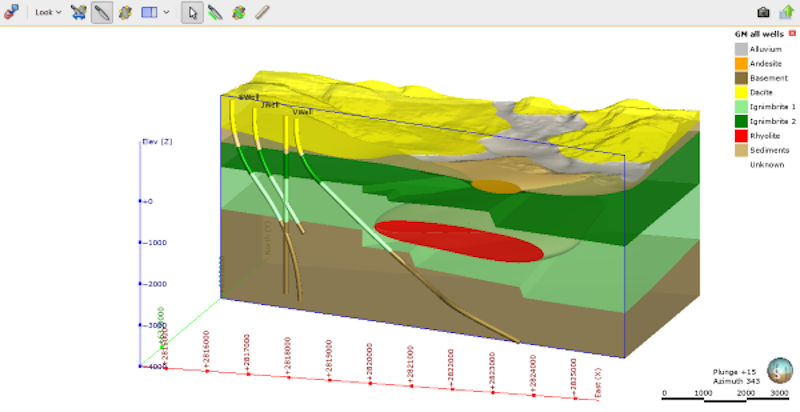Select the ruler measurement tool
This screenshot has width=800, height=412.
click(261, 13)
